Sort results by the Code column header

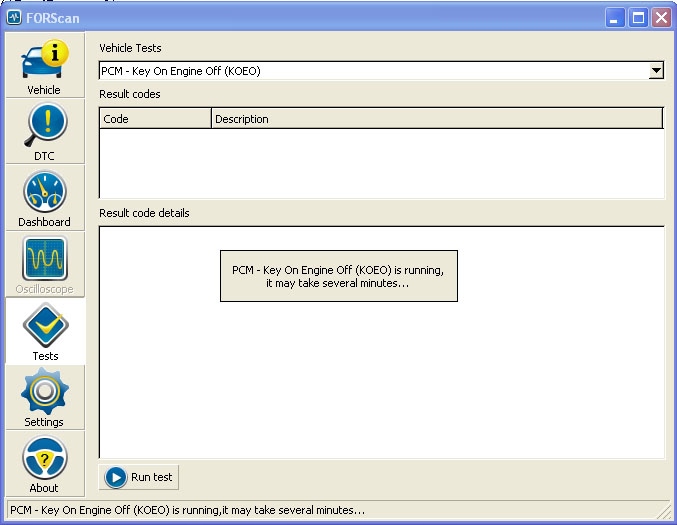point(155,119)
